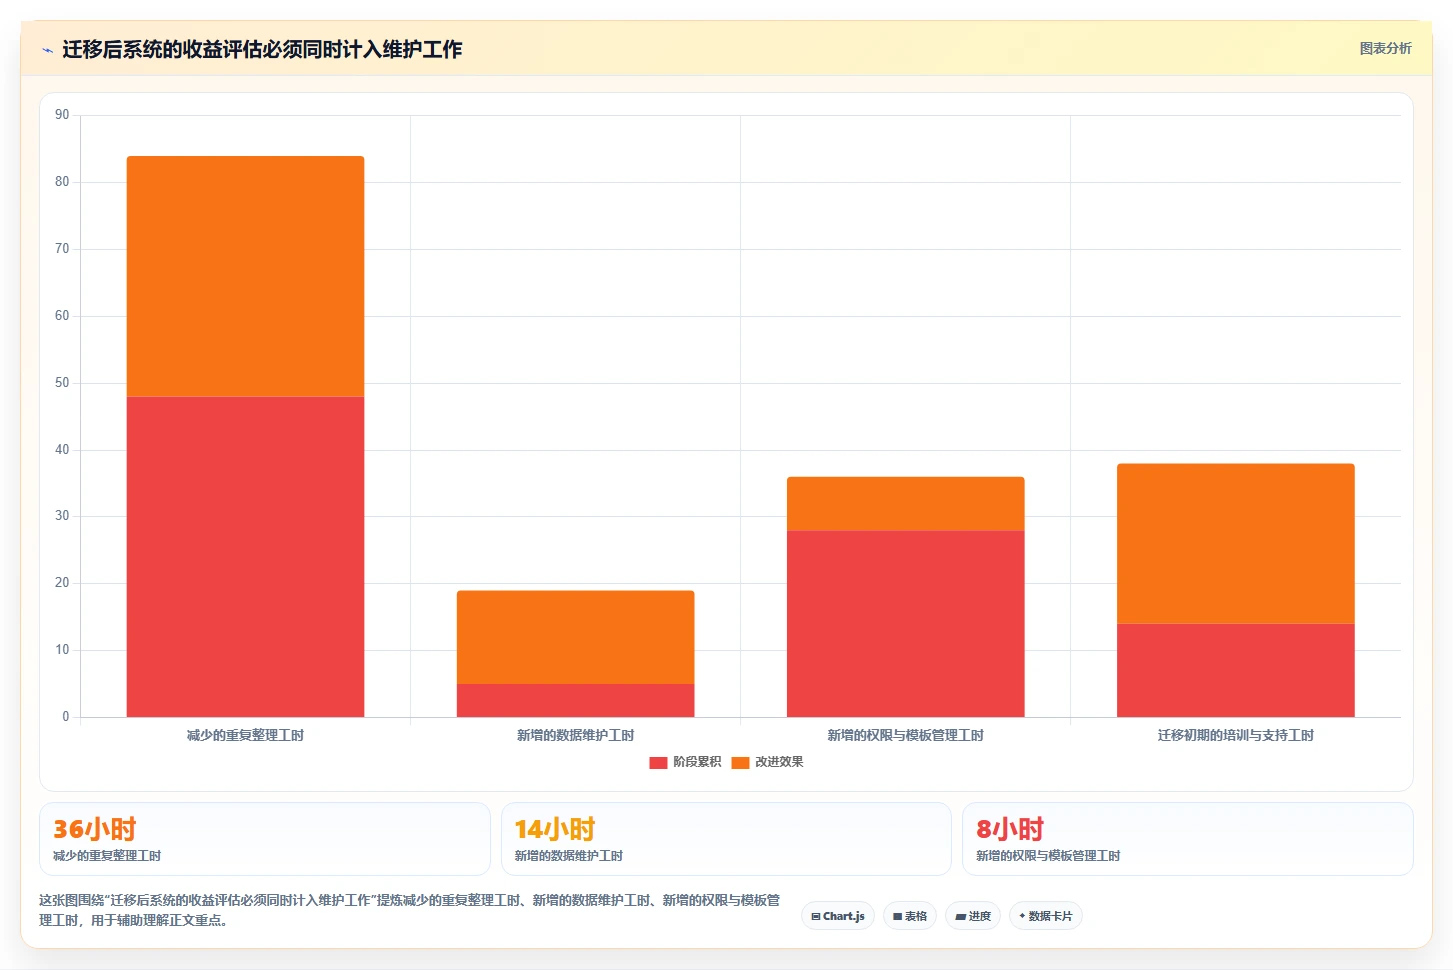The width and height of the screenshot is (1453, 970).
Task: Click the red segment of 减少的重复整理工时 bar
Action: 245,557
